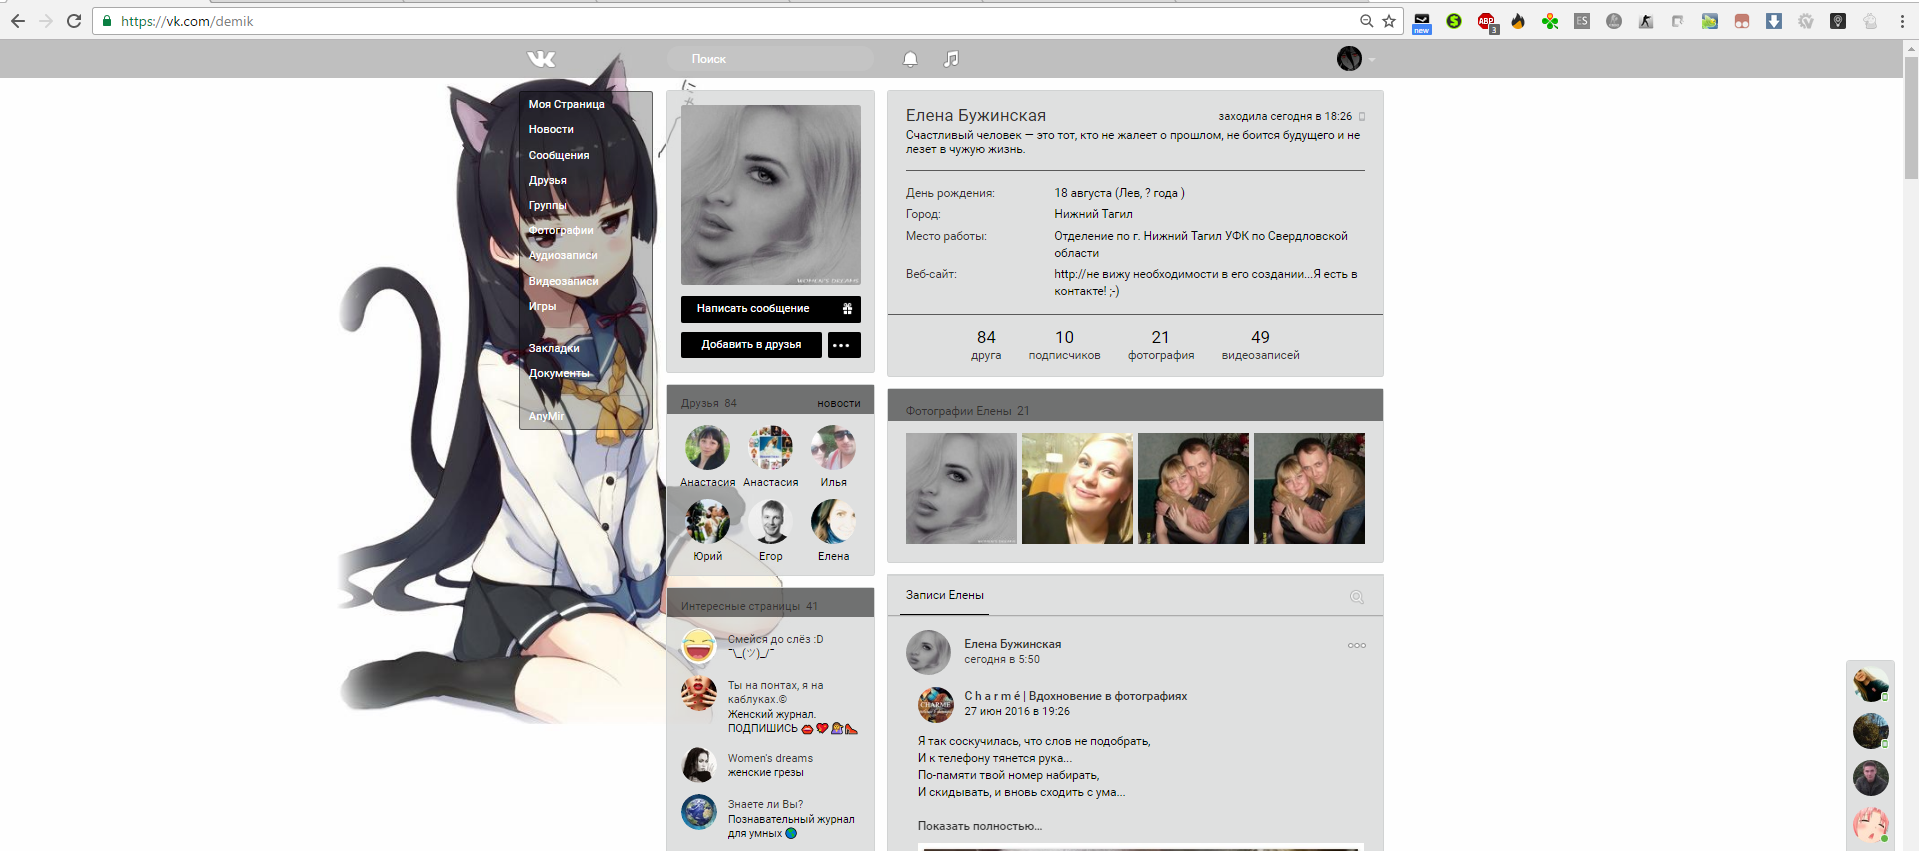The width and height of the screenshot is (1919, 851).
Task: Click the zoom magnifier in address bar
Action: tap(1366, 21)
